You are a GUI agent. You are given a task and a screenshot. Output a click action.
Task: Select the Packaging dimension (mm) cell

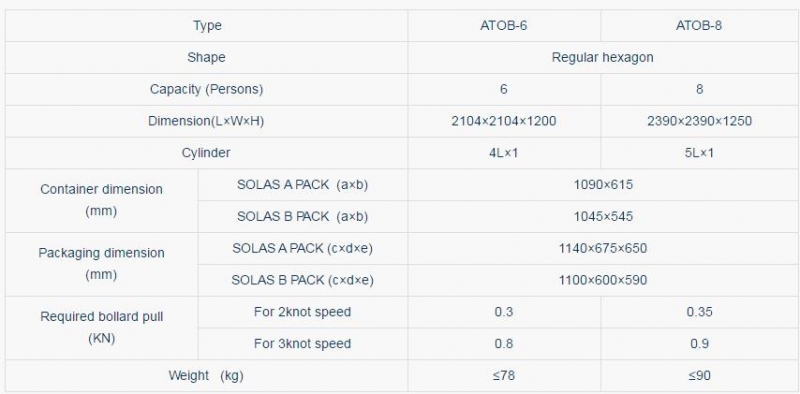(x=102, y=264)
